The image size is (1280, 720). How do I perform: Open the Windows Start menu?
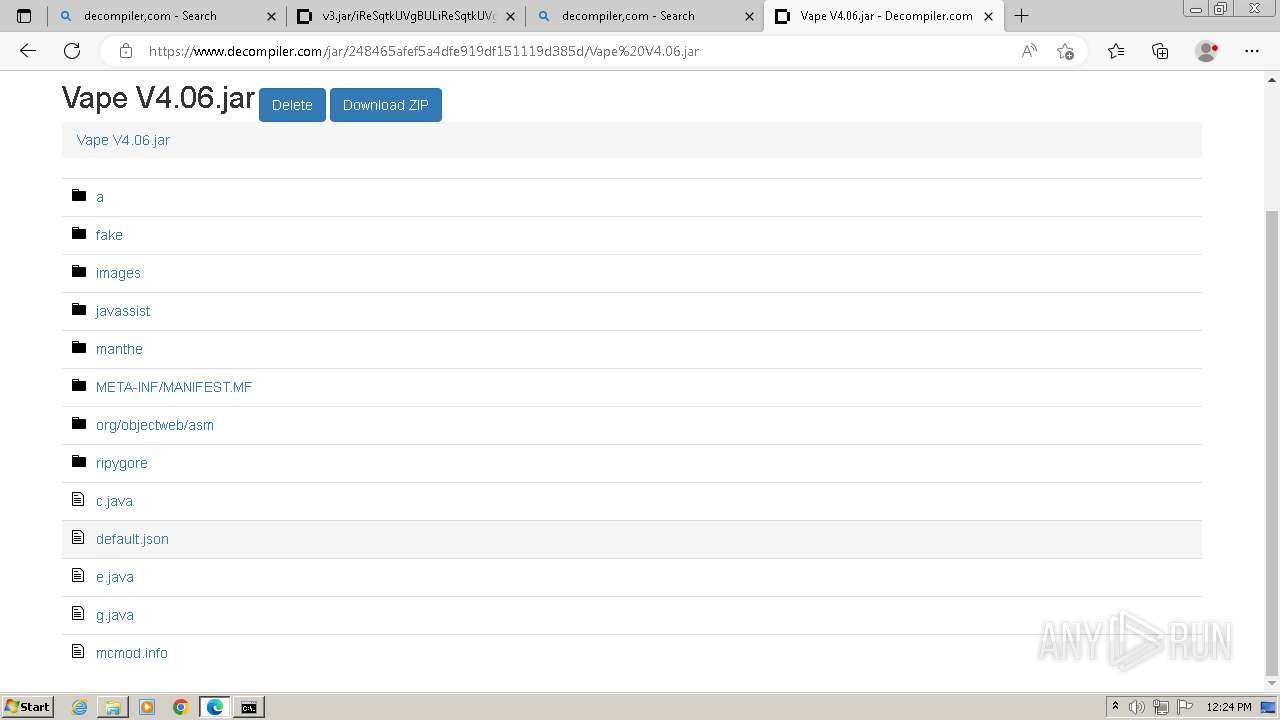[x=28, y=707]
